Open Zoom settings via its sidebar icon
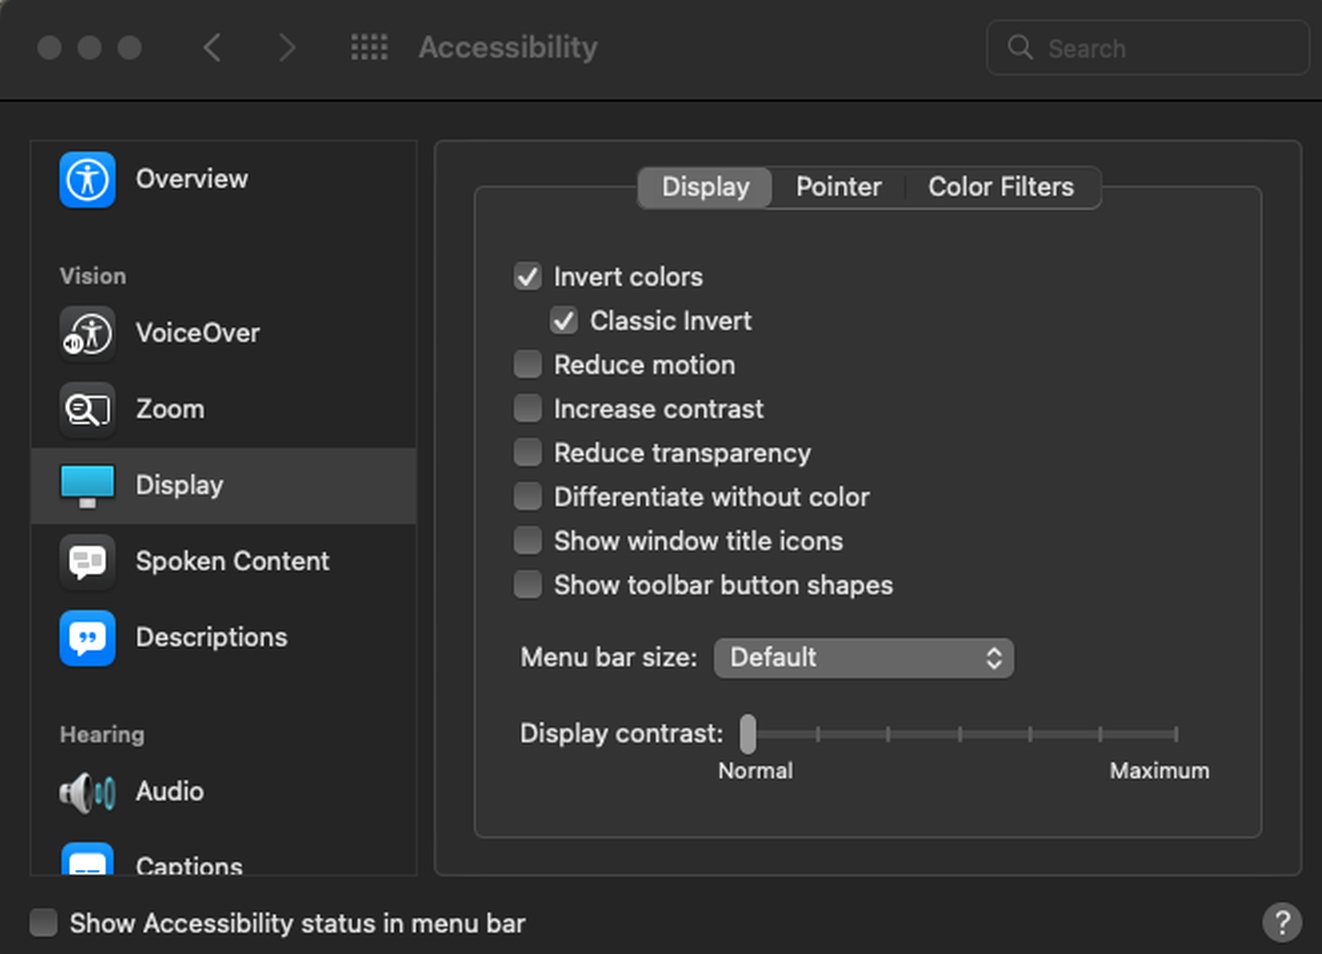 pos(87,409)
